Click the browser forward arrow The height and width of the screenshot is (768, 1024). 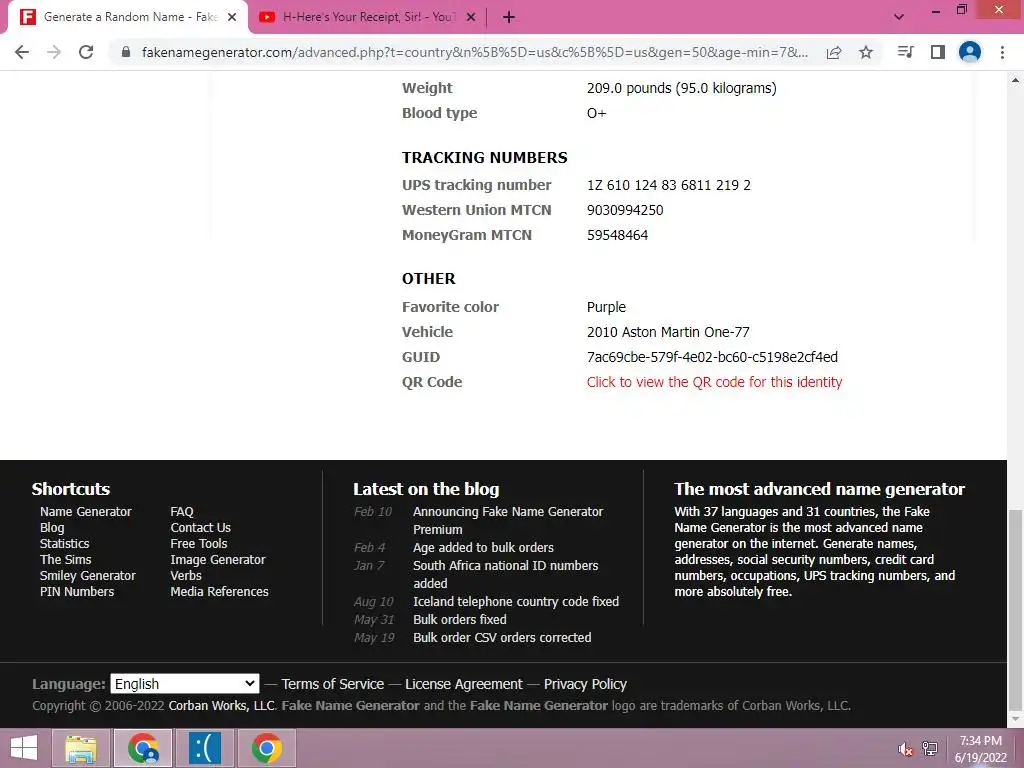point(54,52)
